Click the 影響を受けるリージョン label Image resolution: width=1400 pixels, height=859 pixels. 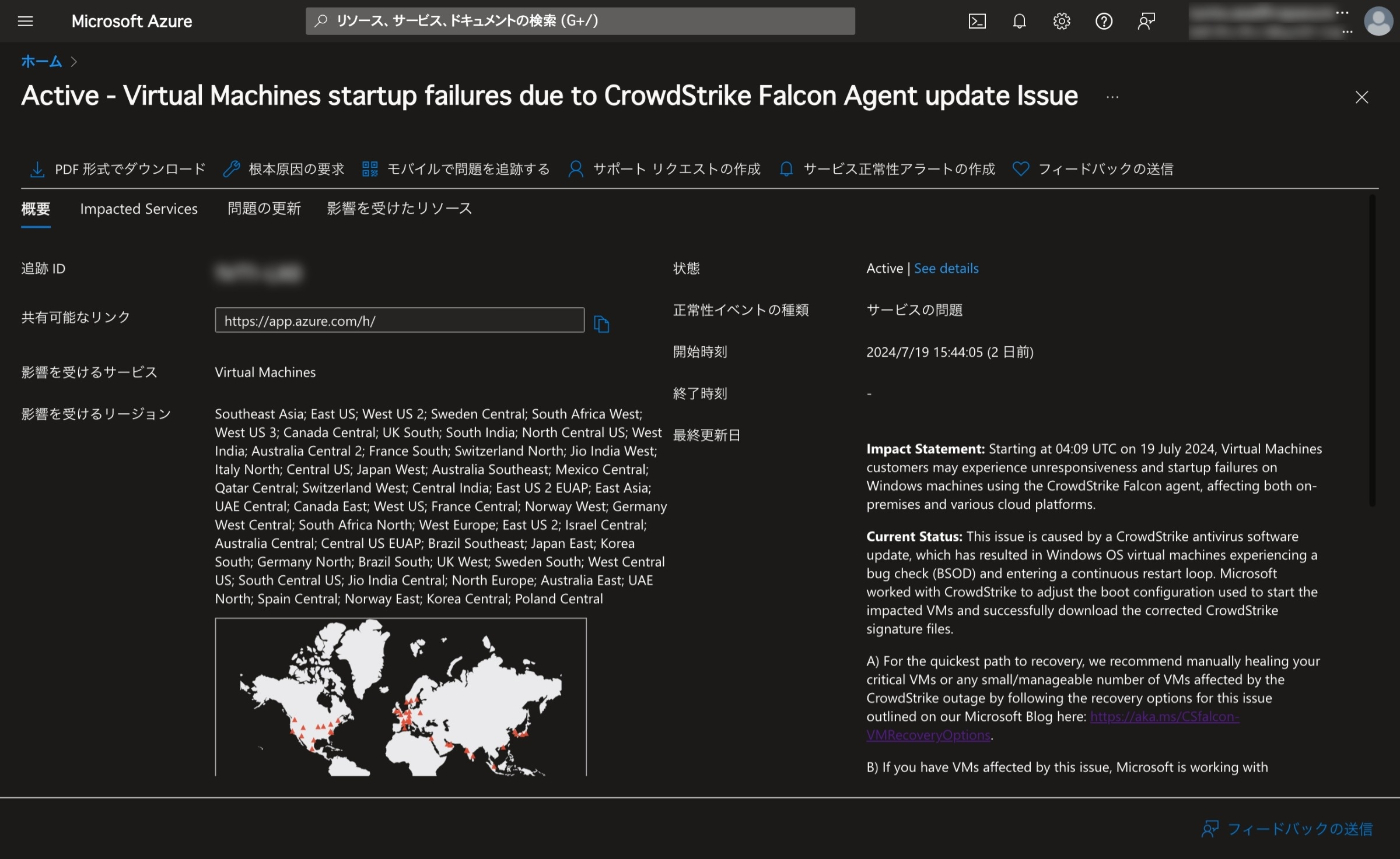[96, 414]
